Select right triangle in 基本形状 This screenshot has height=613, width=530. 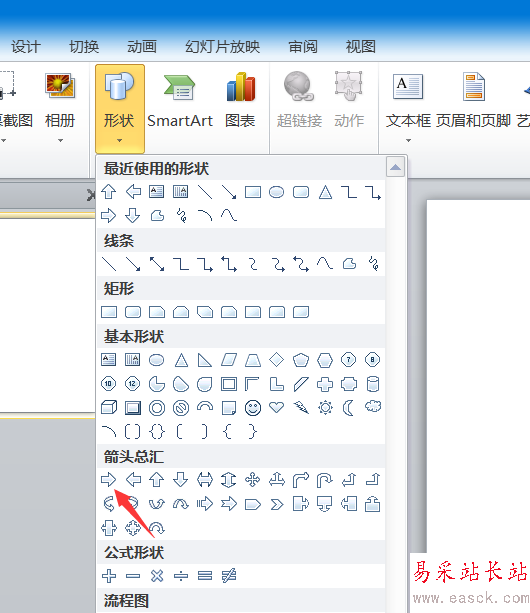click(x=205, y=360)
